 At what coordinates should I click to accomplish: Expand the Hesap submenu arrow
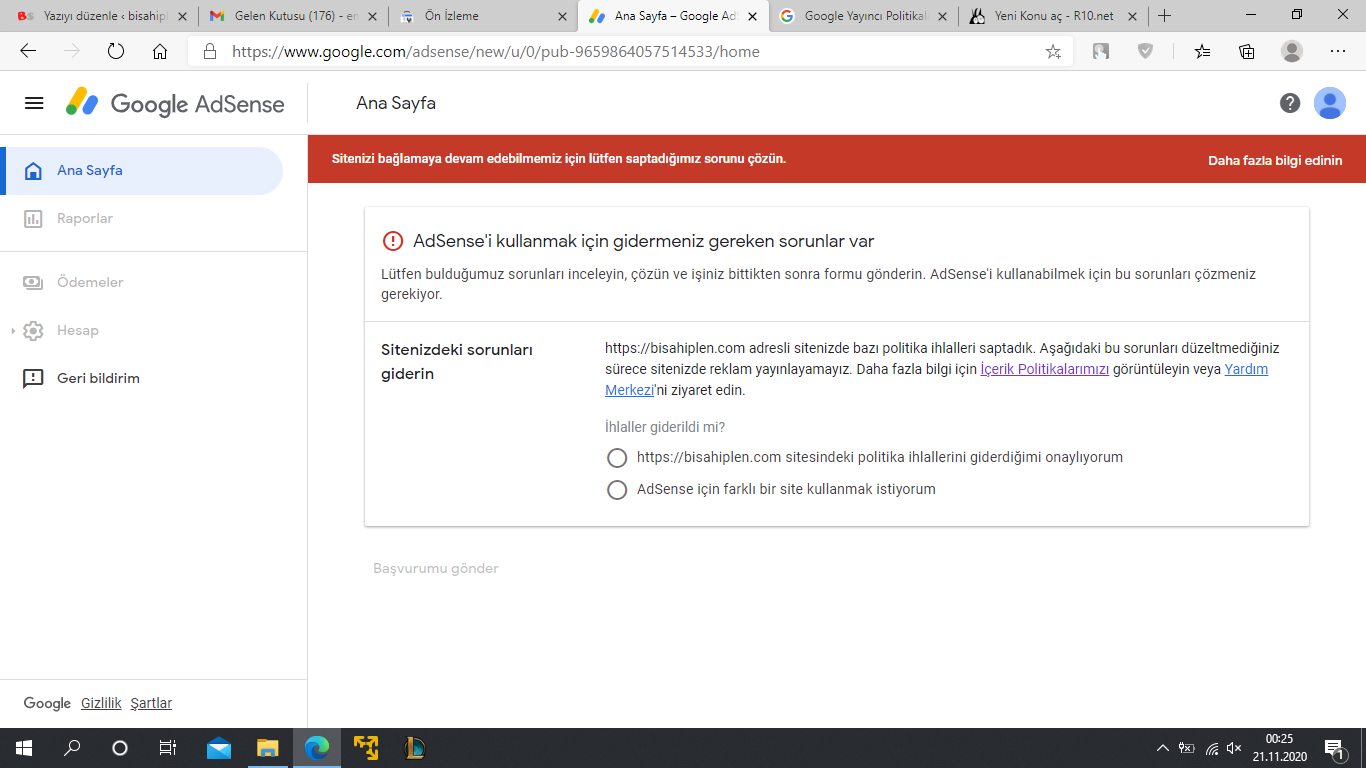[12, 331]
